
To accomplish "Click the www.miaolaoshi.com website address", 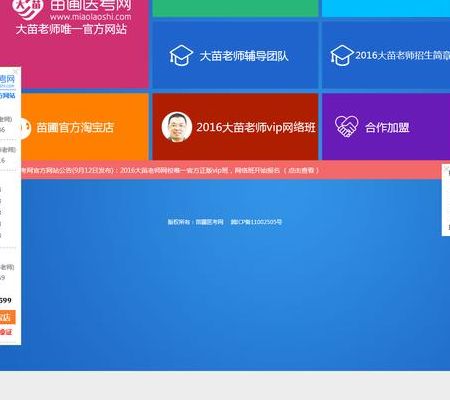I will tap(90, 17).
